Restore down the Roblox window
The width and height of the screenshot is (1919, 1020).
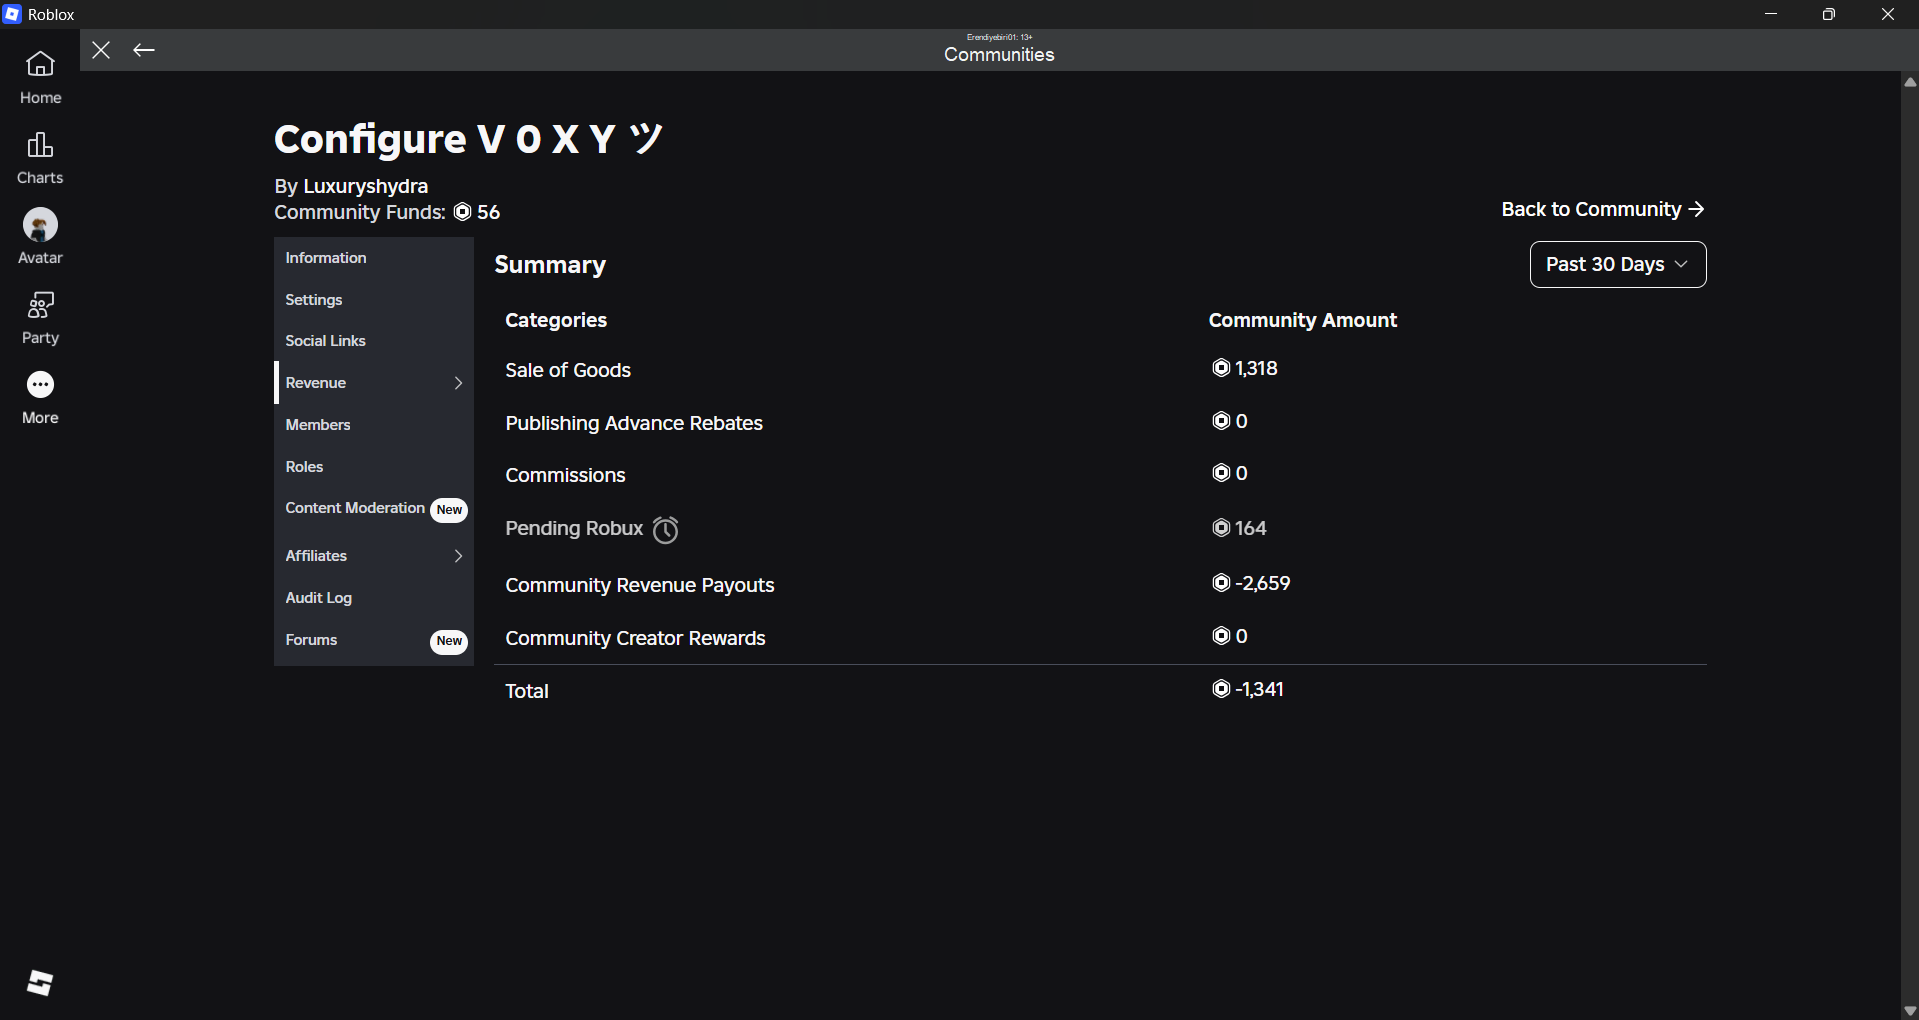1829,14
